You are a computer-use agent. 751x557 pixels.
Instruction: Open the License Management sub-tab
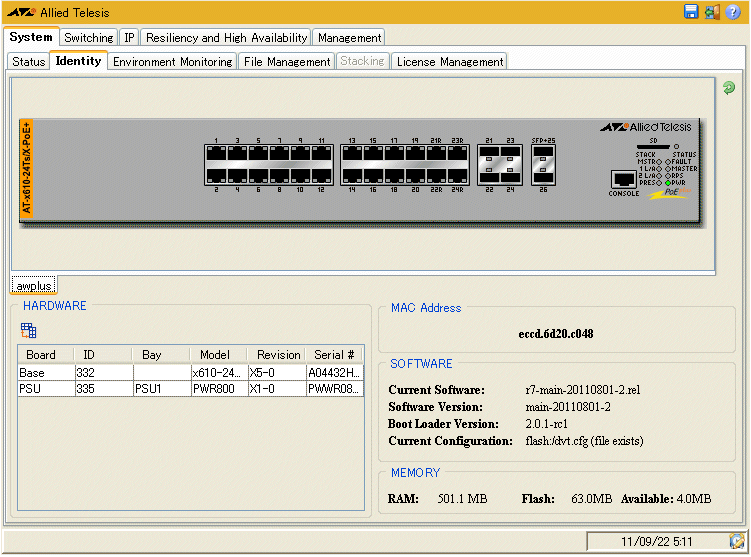pos(450,62)
